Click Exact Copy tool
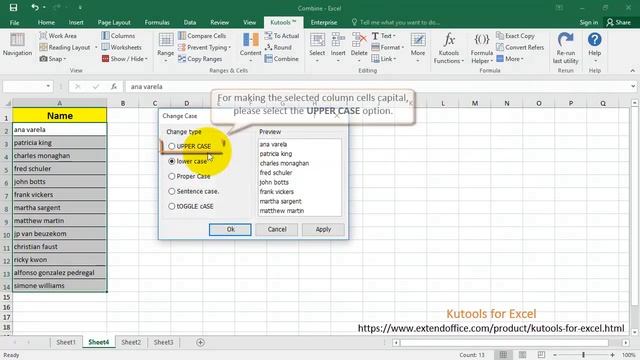The height and width of the screenshot is (360, 640). pos(515,36)
